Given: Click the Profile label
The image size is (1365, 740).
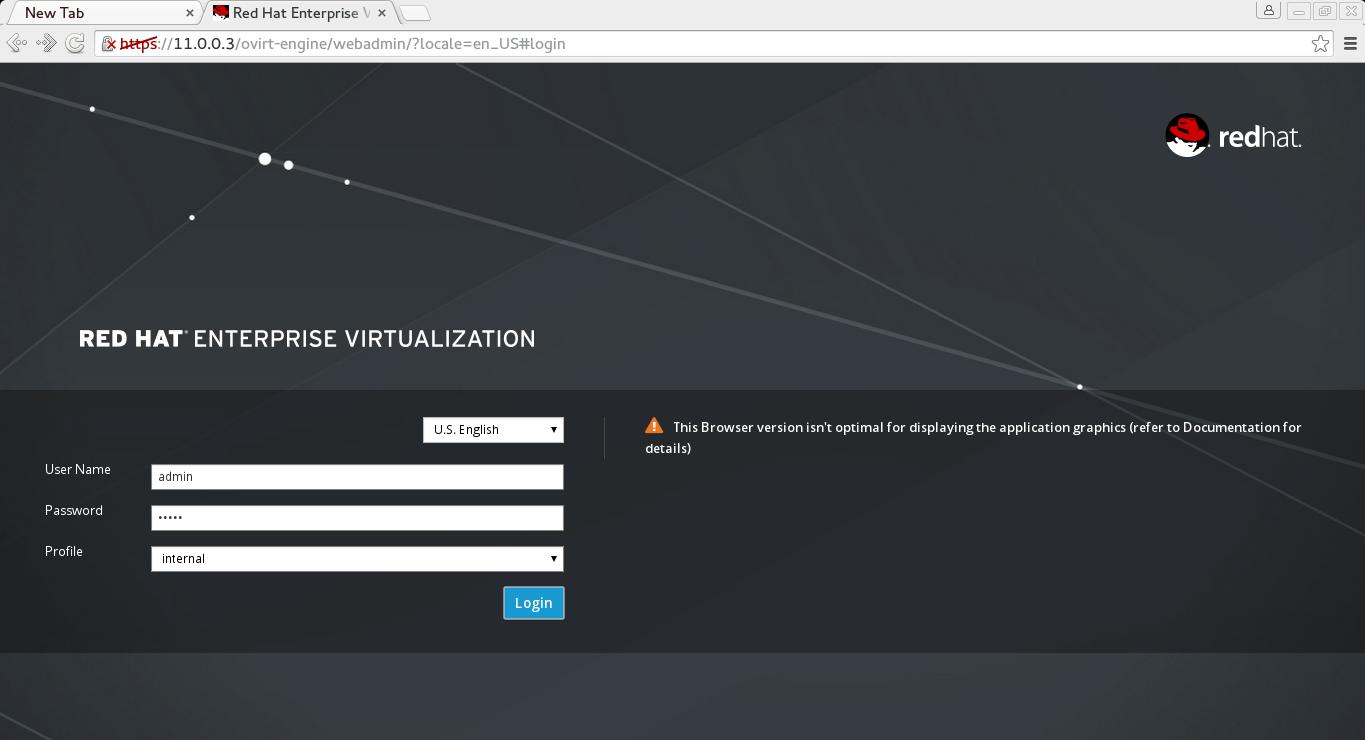Looking at the screenshot, I should pyautogui.click(x=64, y=551).
